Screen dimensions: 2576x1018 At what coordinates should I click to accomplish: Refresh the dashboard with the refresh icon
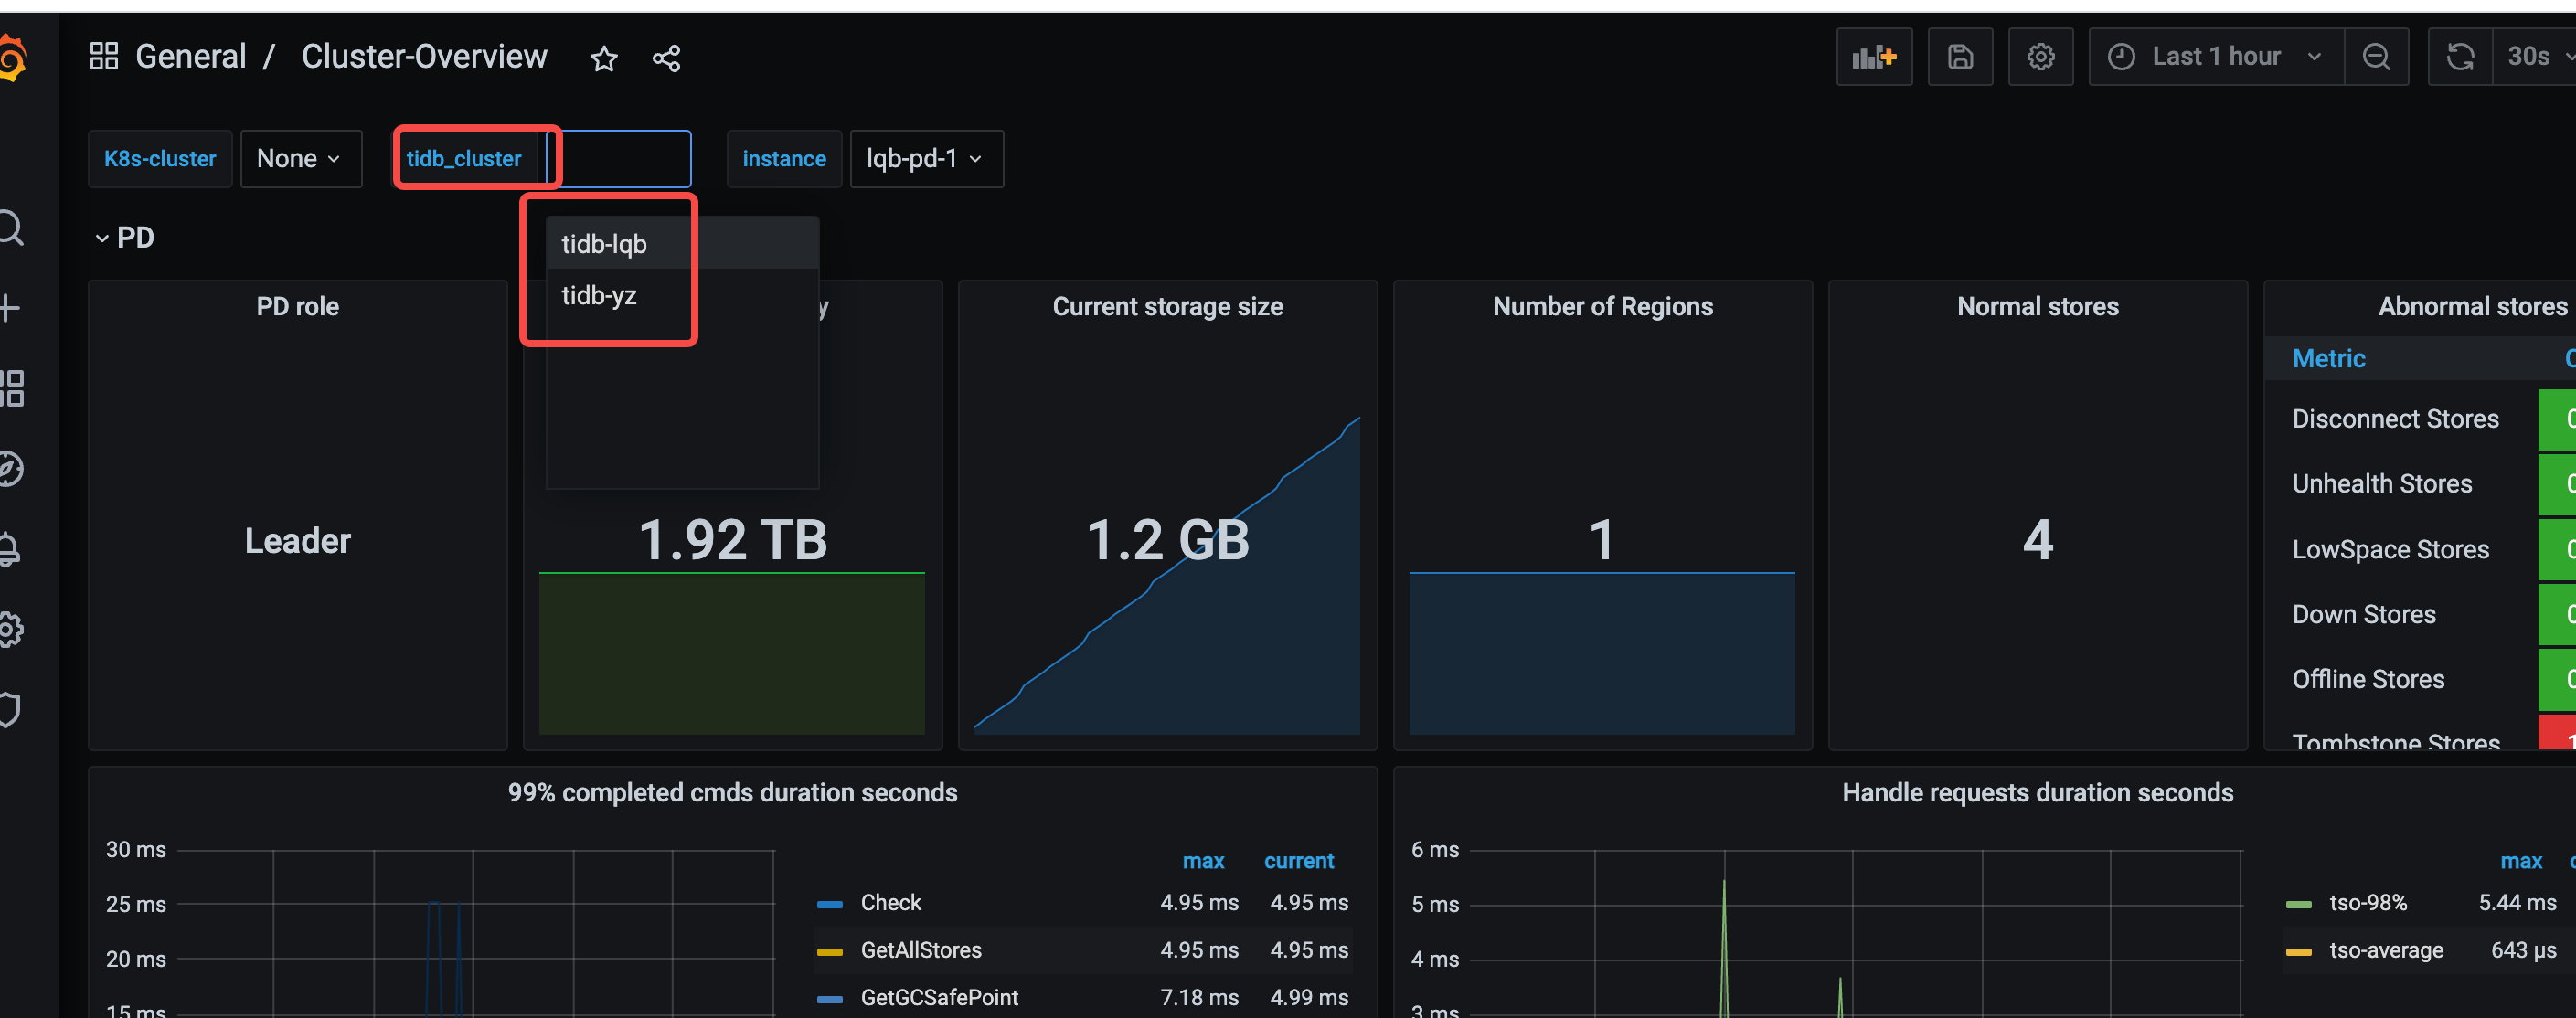(2460, 57)
